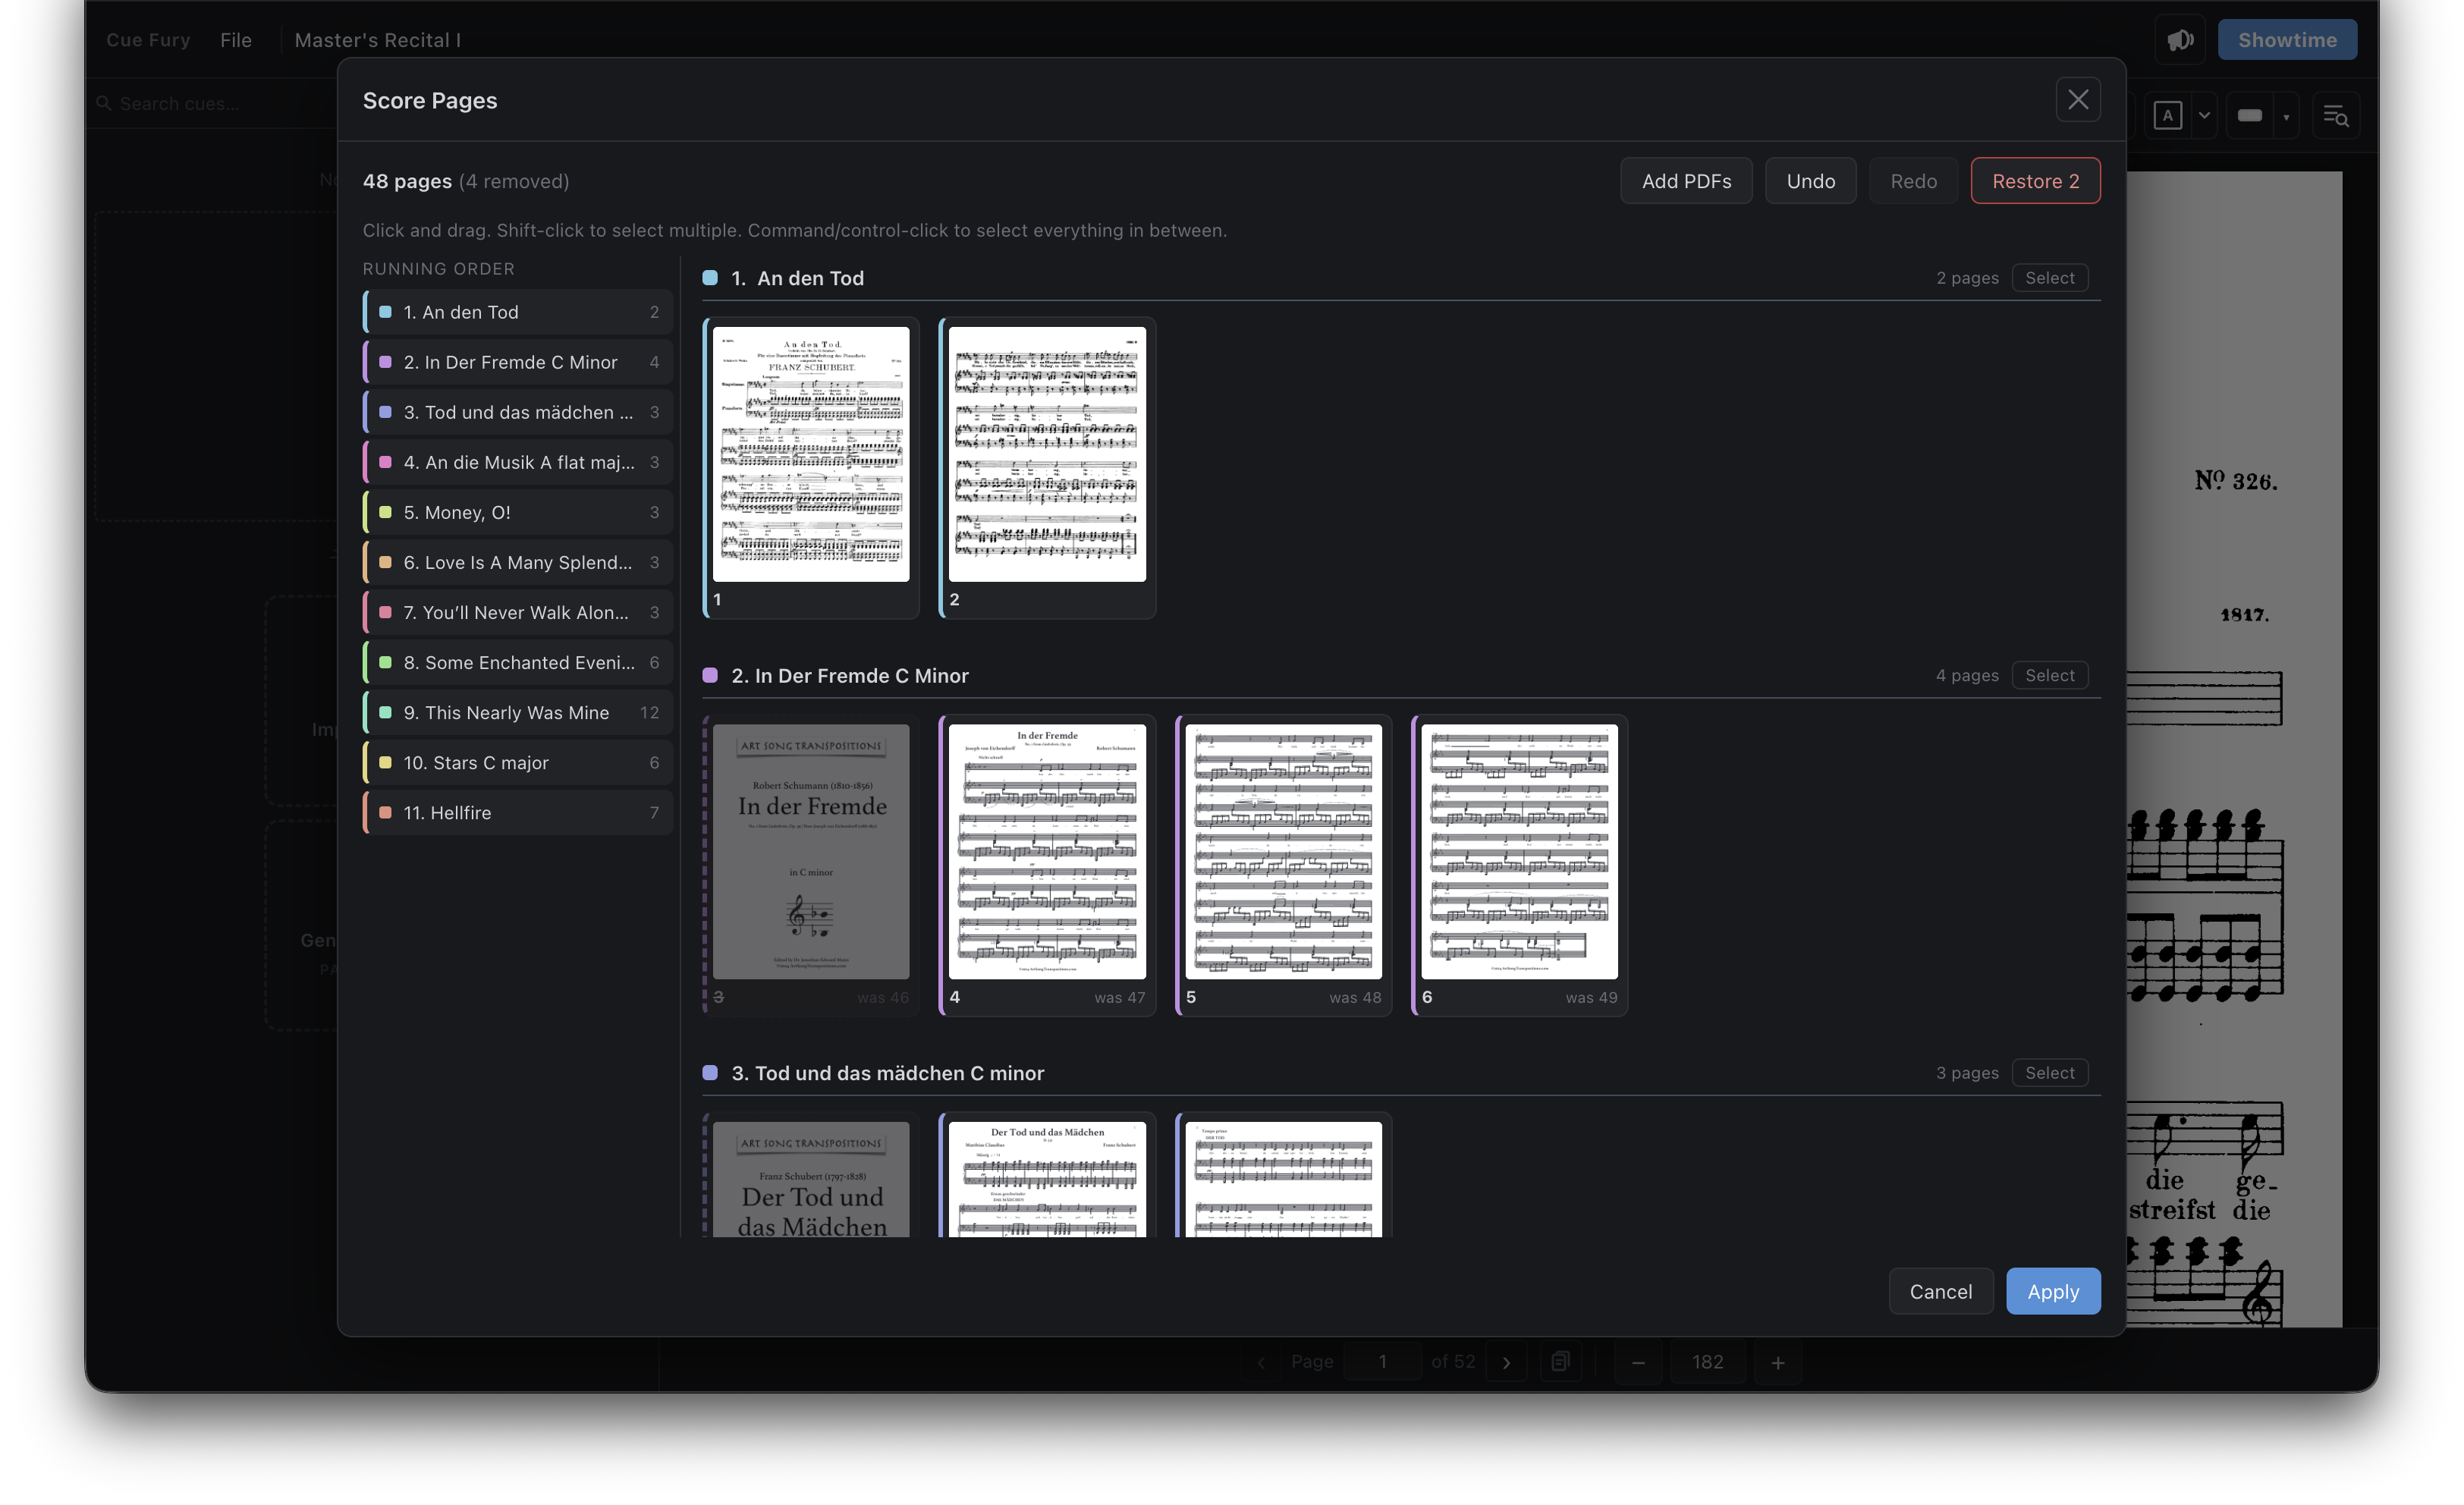Image resolution: width=2464 pixels, height=1505 pixels.
Task: Jump to 5. Money, O! in running order
Action: (517, 512)
